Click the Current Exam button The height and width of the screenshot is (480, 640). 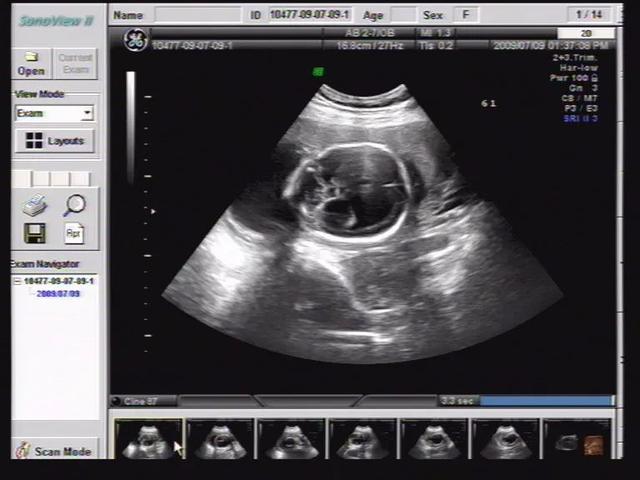click(75, 64)
